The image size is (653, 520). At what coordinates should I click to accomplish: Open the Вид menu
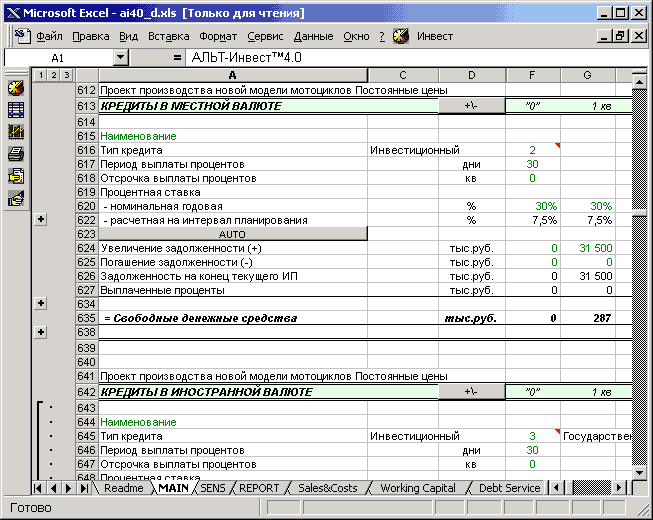click(128, 36)
